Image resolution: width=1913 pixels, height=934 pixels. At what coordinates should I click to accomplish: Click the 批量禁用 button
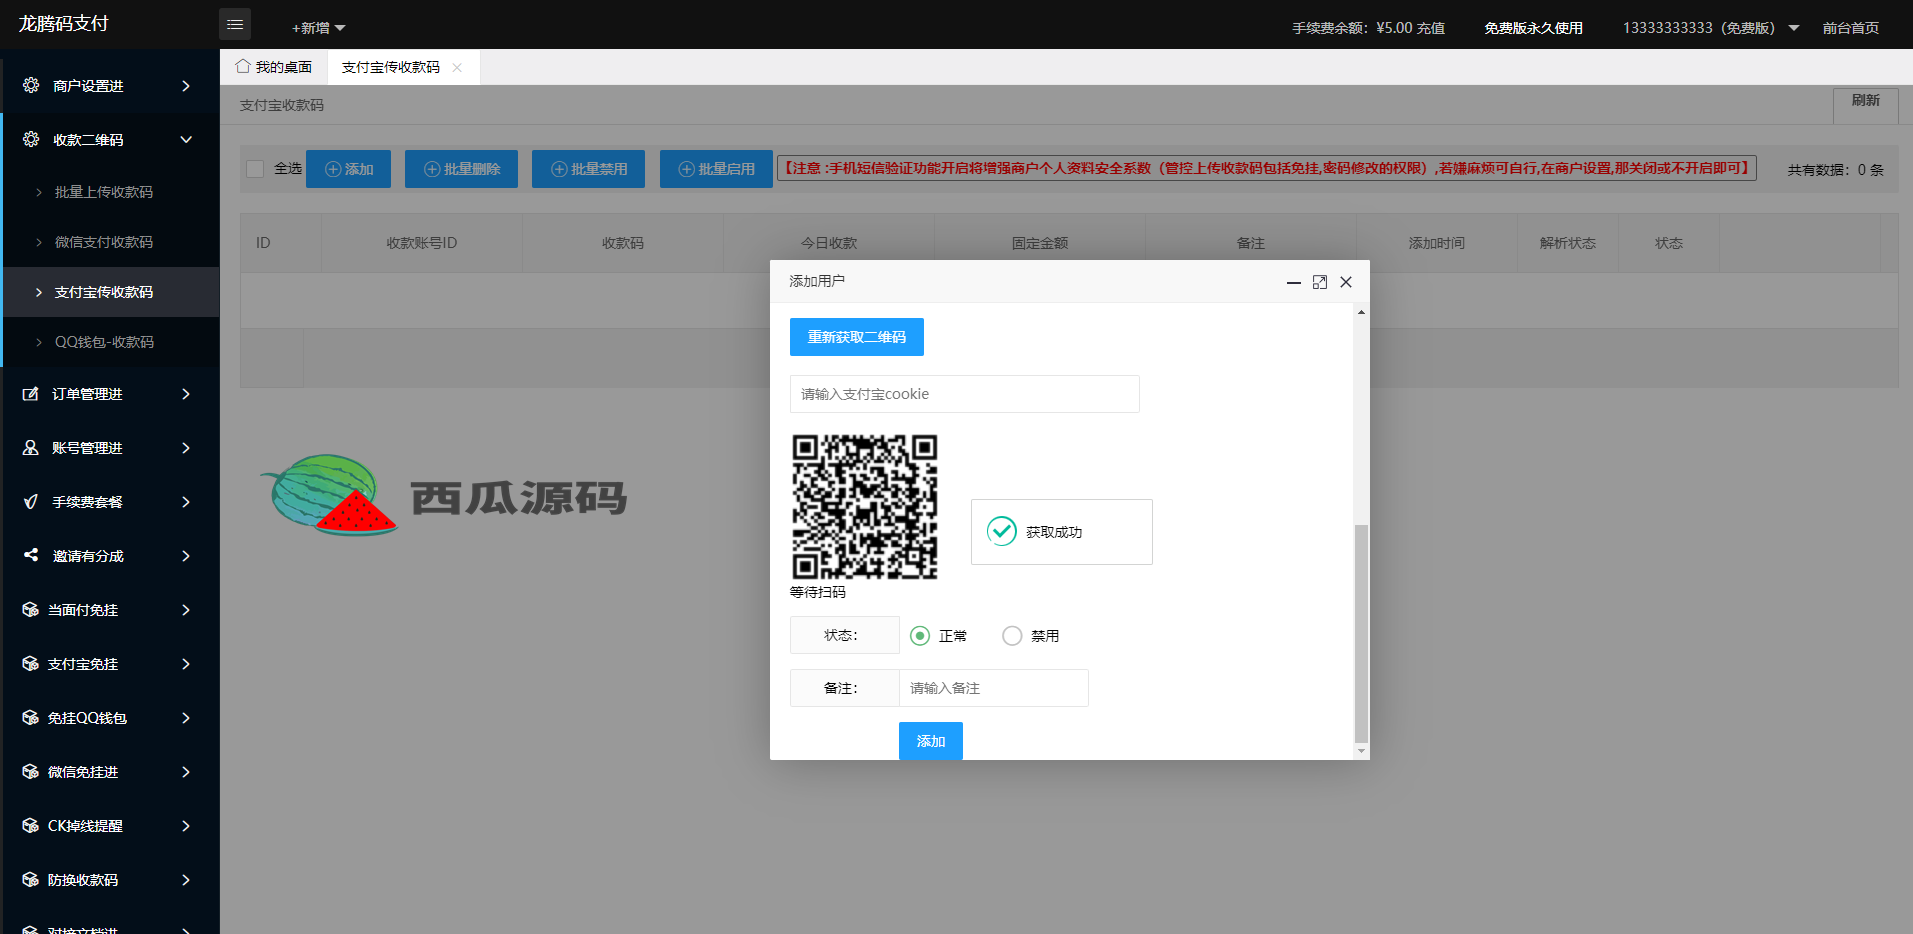[x=588, y=169]
